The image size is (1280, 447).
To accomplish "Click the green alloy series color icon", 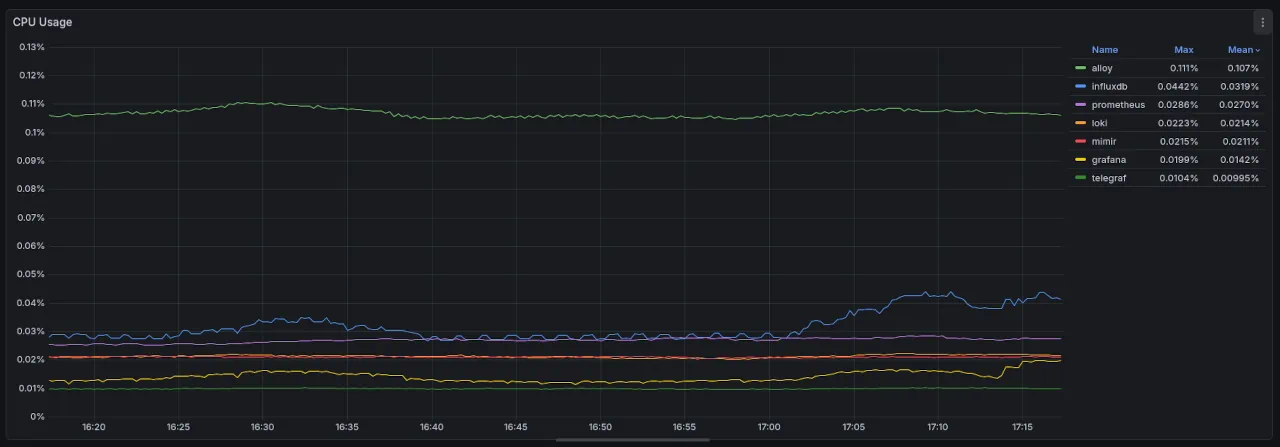I will [x=1080, y=68].
